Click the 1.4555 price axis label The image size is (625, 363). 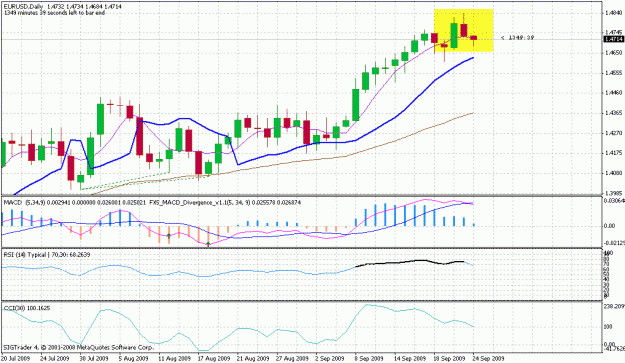[613, 73]
